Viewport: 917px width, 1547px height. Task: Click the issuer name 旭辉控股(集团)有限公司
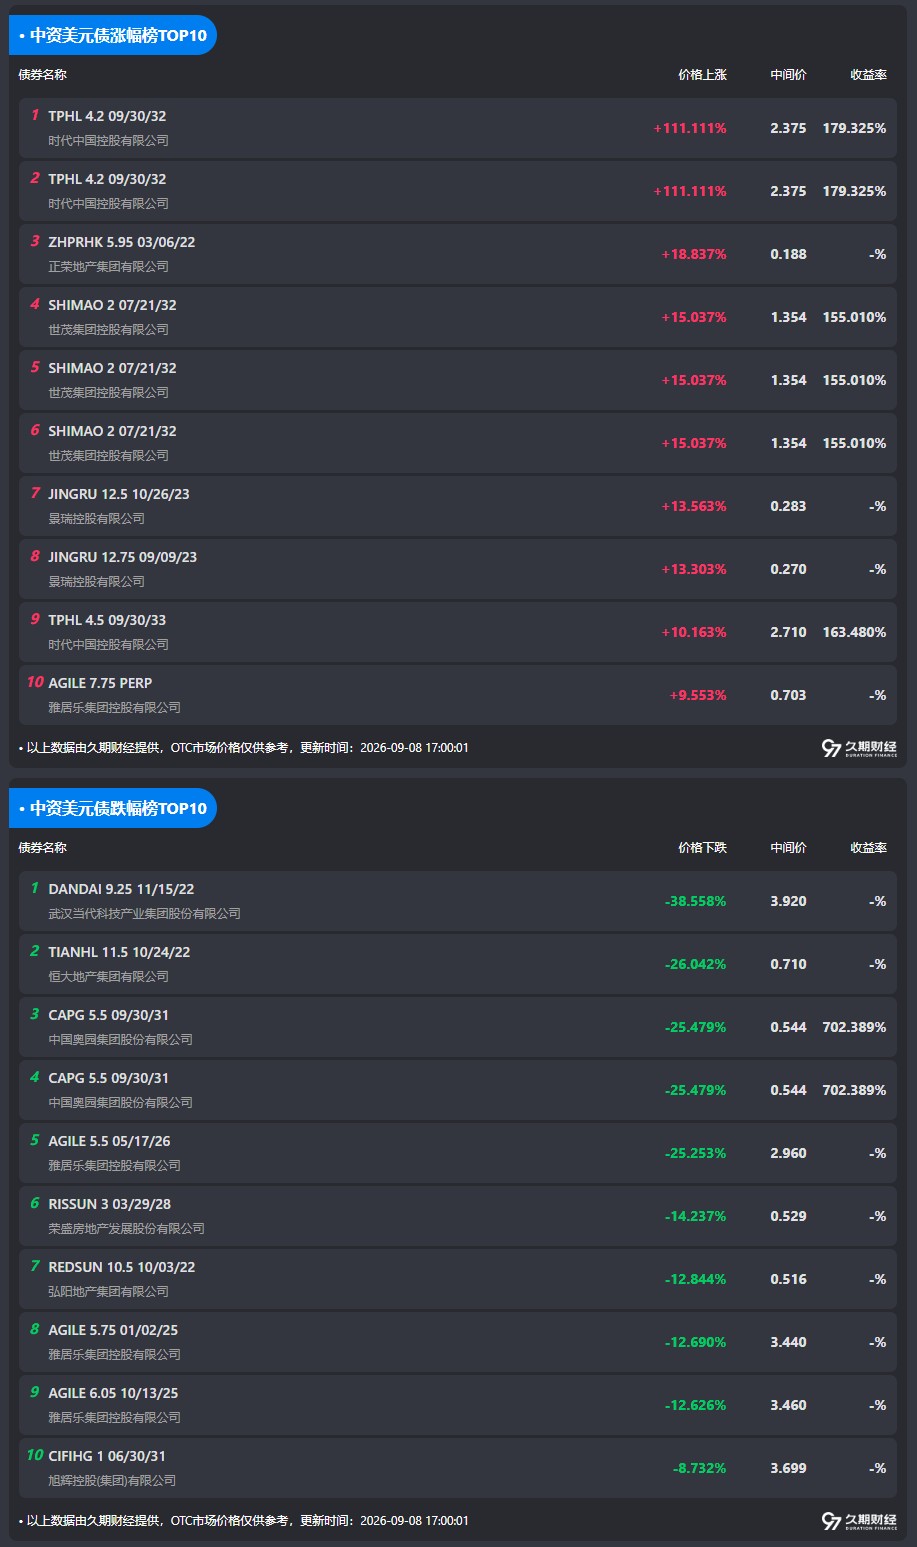[112, 1481]
